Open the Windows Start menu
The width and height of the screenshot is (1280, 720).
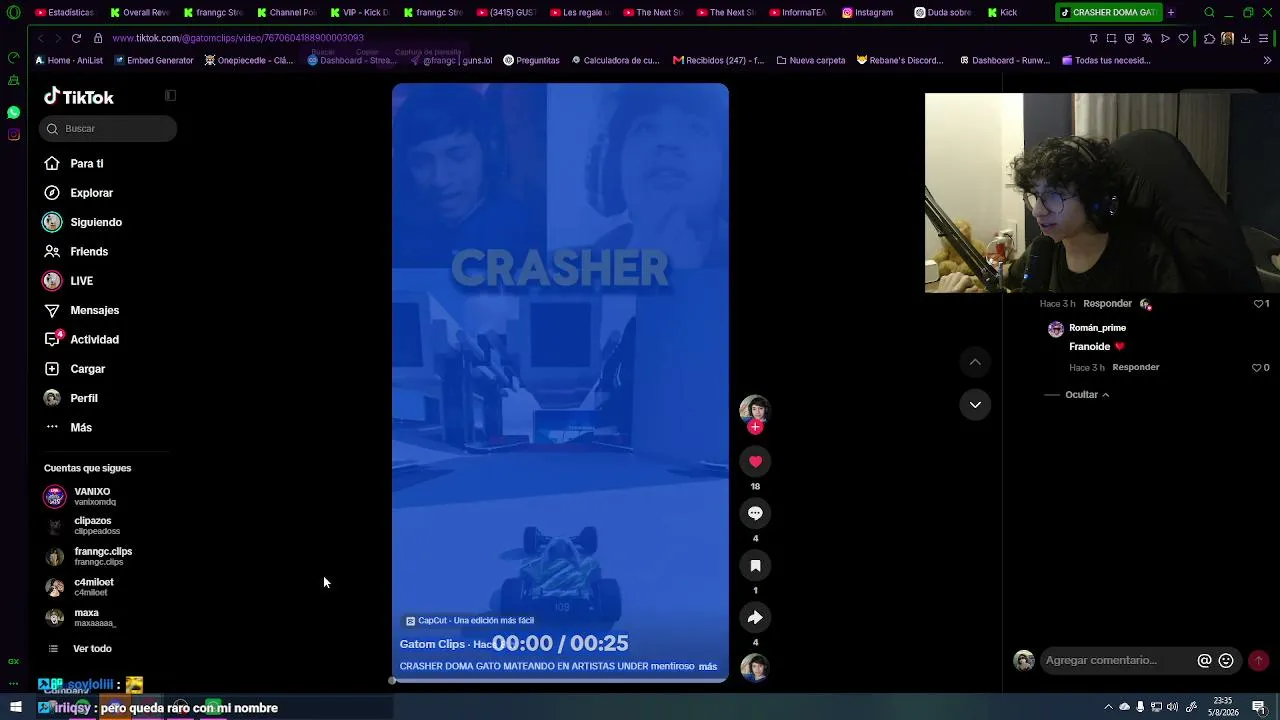click(15, 707)
